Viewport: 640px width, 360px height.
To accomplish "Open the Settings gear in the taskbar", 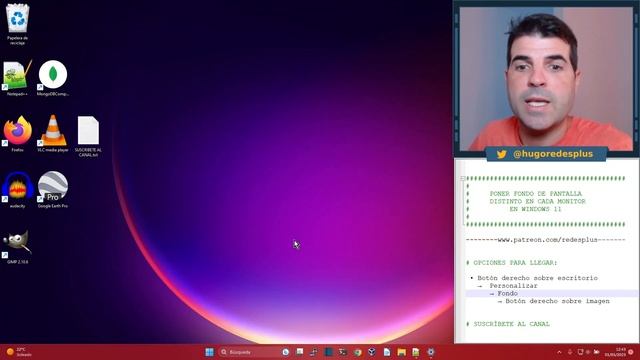I will coord(431,352).
